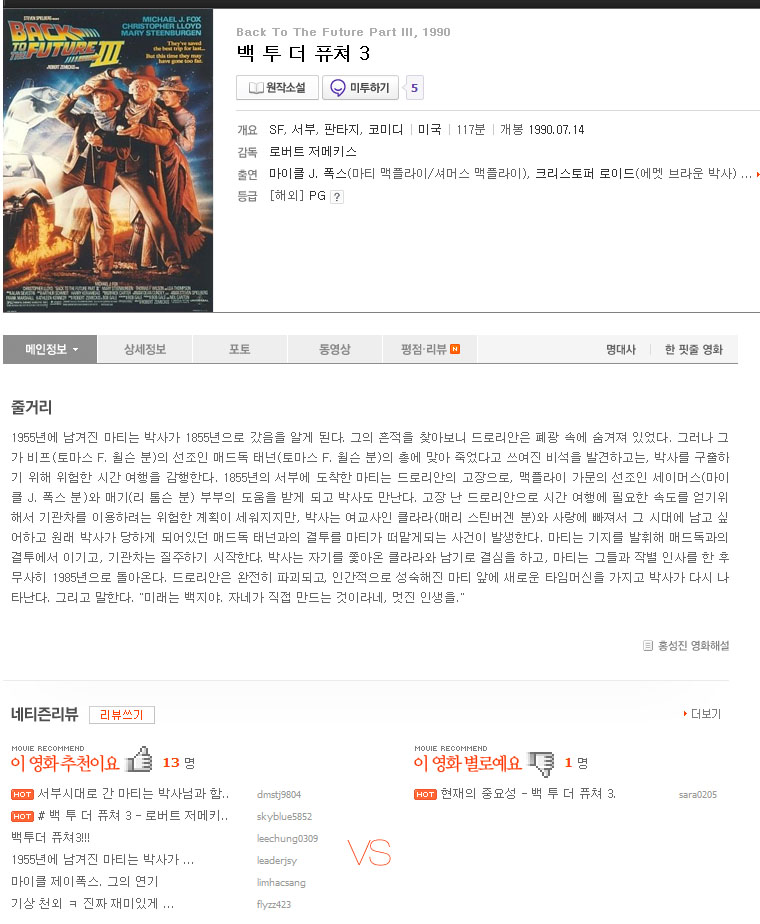Click the 미투하기 speech bubble icon
760x924 pixels.
[x=338, y=88]
